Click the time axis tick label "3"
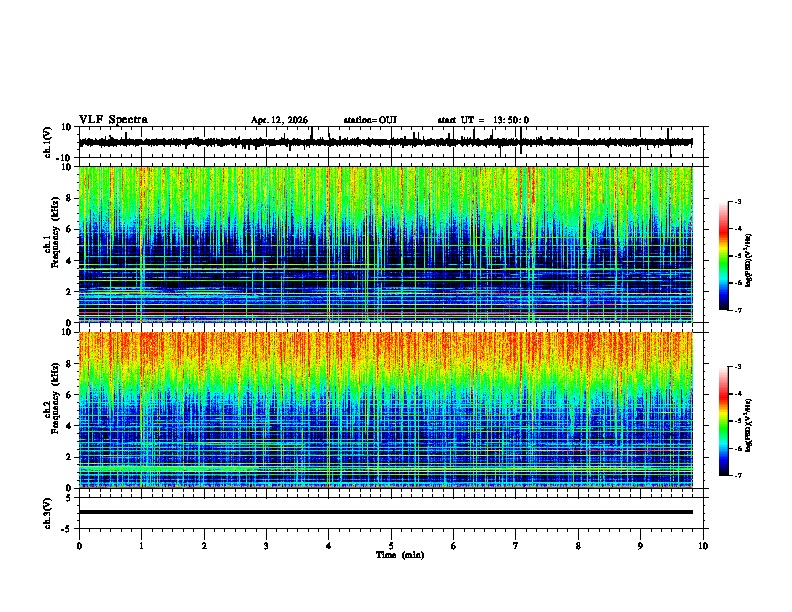 coord(266,546)
